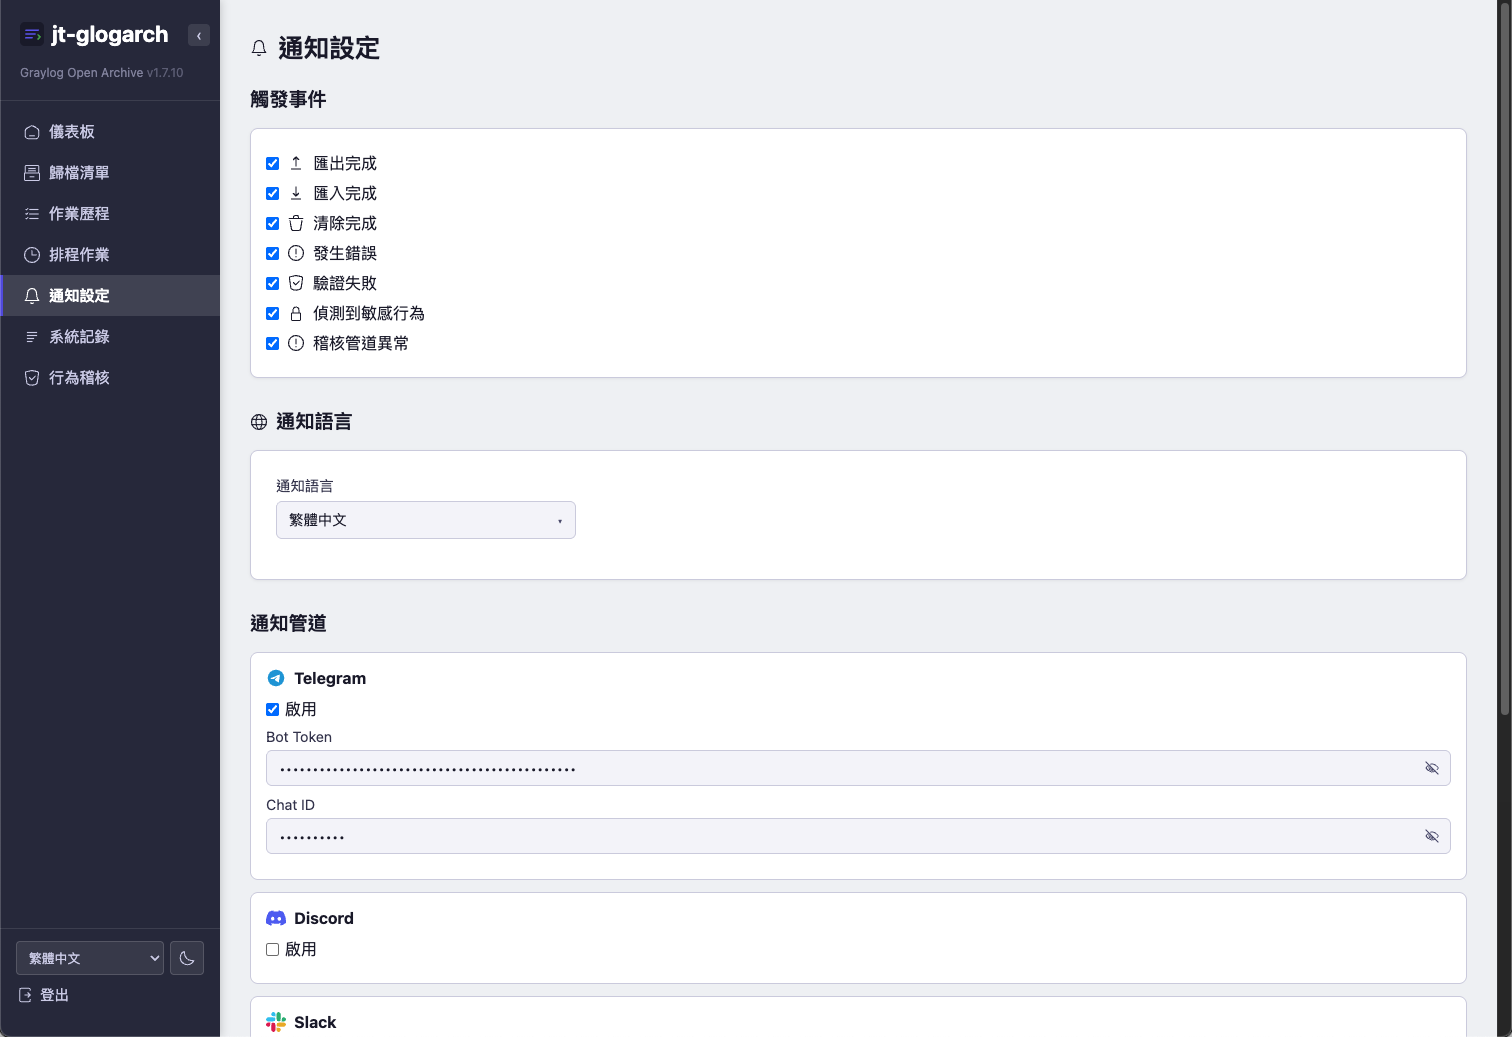Navigate to 排程作業 schedules
Image resolution: width=1512 pixels, height=1037 pixels.
coord(110,255)
